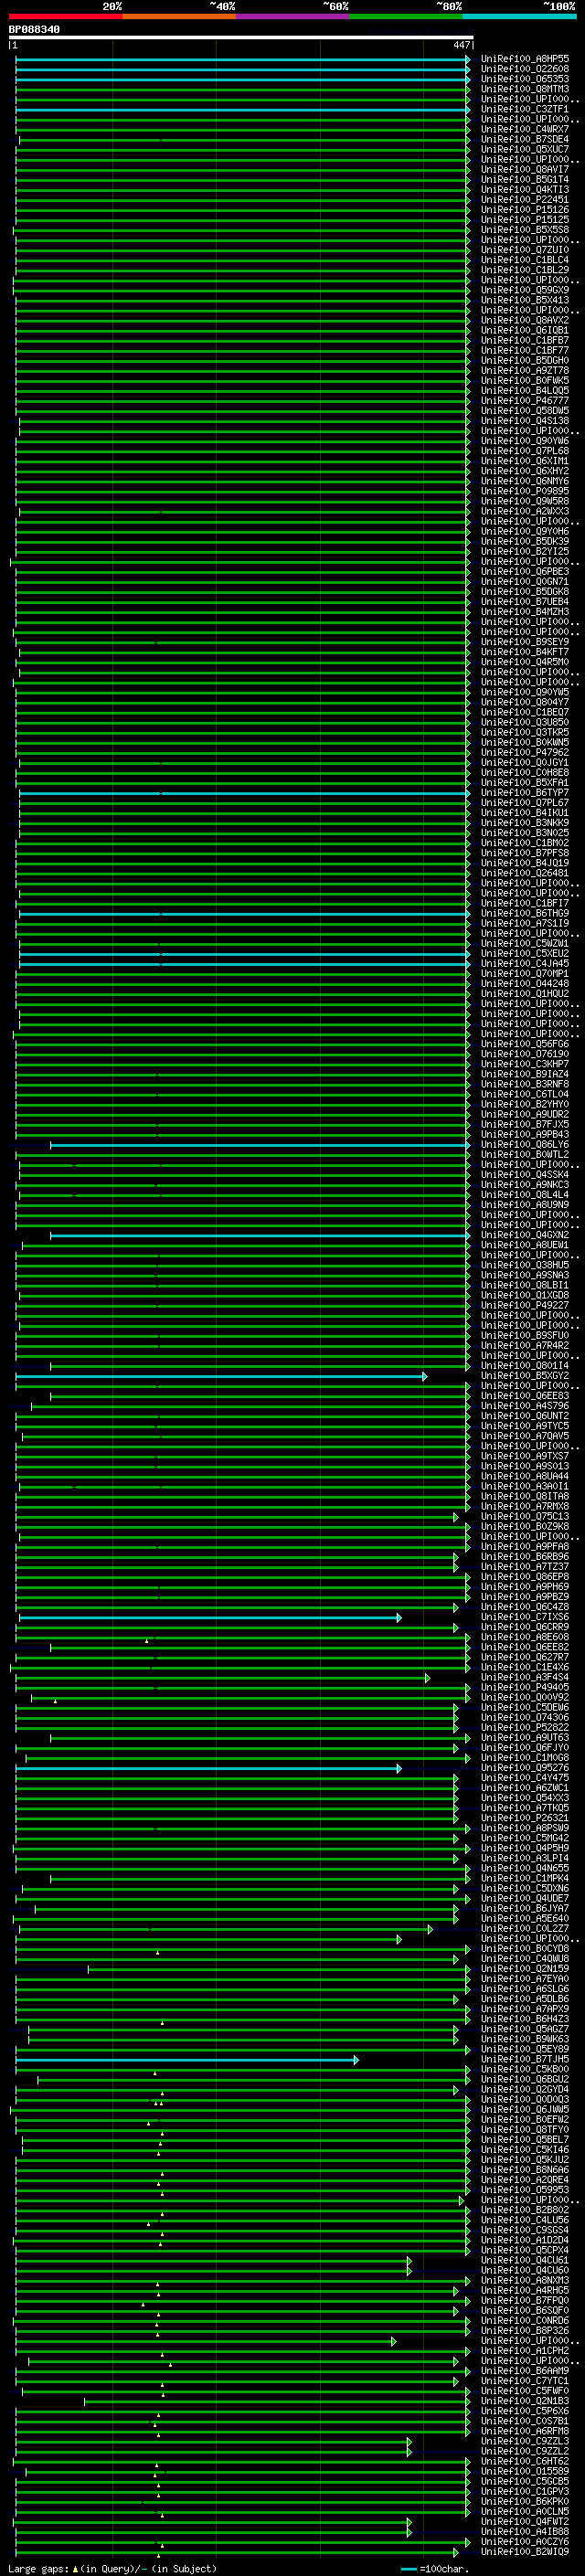The height and width of the screenshot is (2576, 585).
Task: Select hit UniRef100_B0WTL2
Action: click(525, 1155)
